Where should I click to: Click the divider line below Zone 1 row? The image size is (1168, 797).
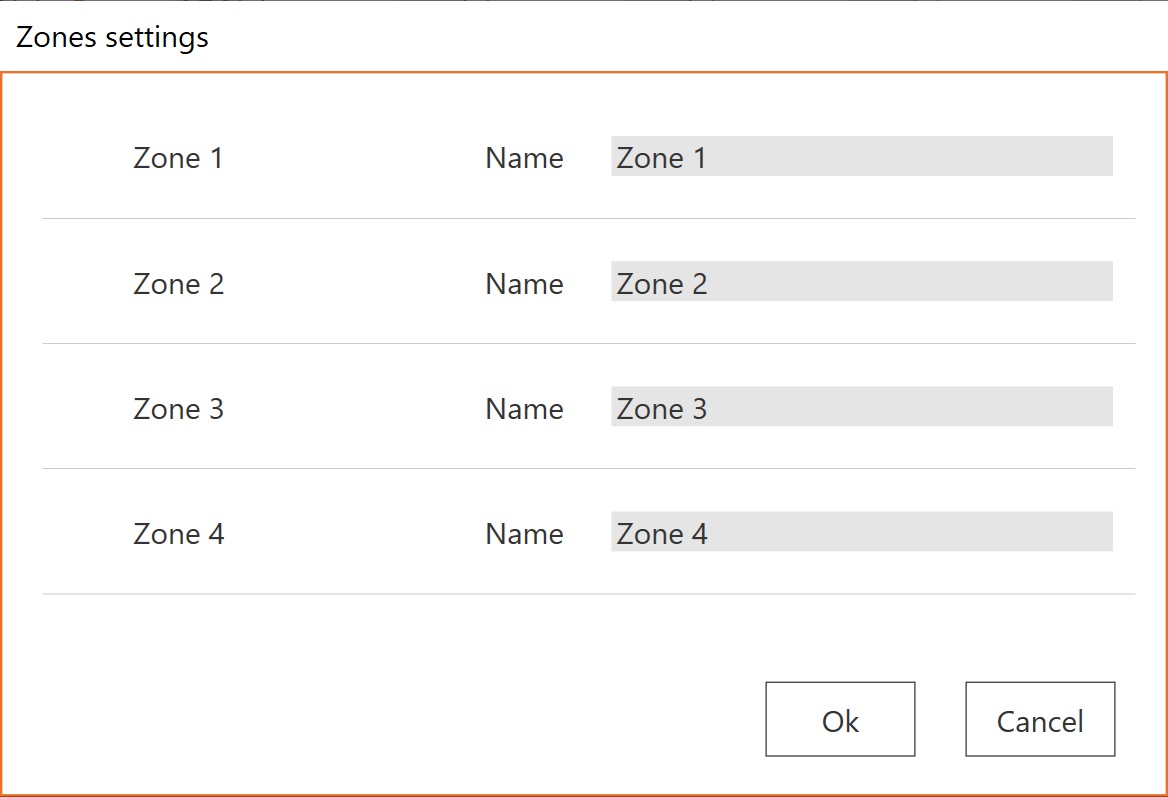pyautogui.click(x=588, y=218)
